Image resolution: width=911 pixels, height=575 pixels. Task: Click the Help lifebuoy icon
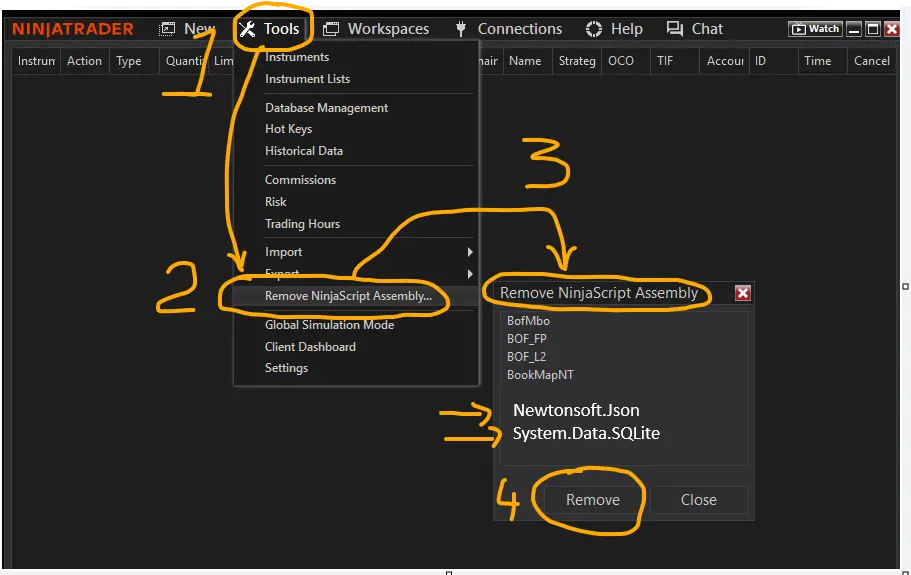[594, 29]
